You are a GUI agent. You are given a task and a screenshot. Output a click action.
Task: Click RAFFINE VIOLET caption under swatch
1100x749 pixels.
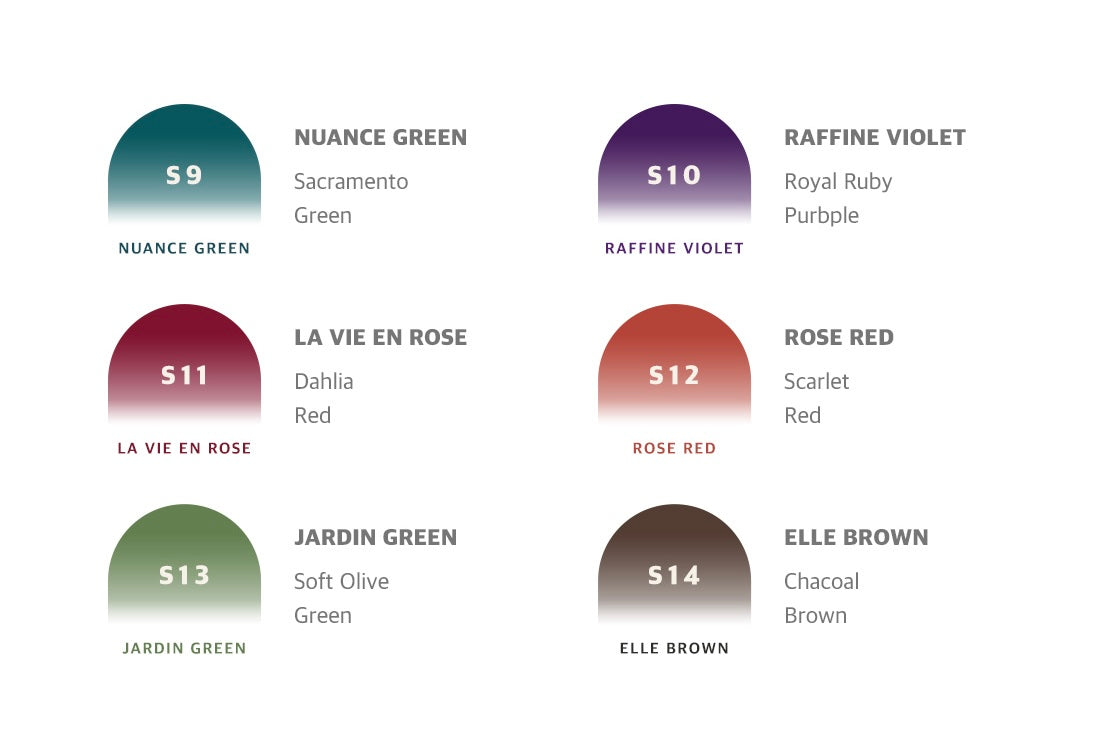674,248
